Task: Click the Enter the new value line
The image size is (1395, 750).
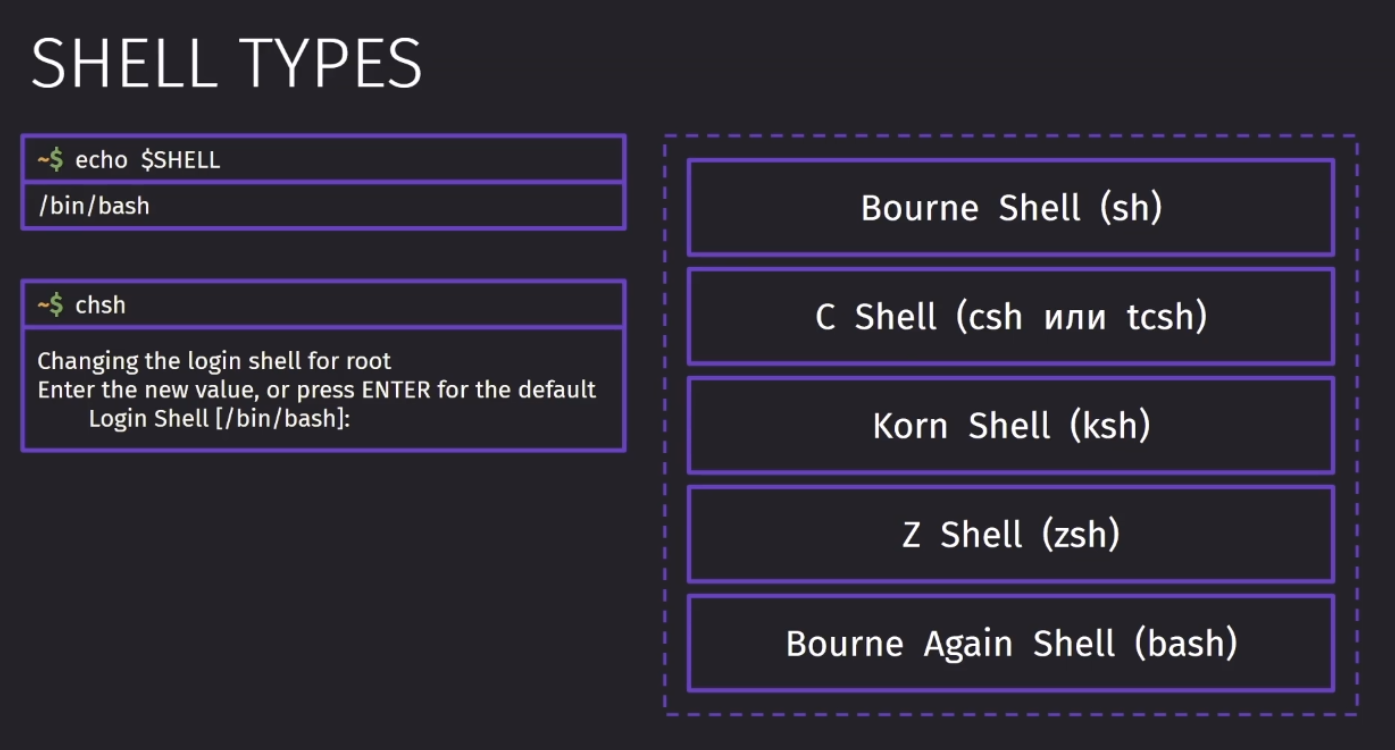Action: click(x=317, y=389)
